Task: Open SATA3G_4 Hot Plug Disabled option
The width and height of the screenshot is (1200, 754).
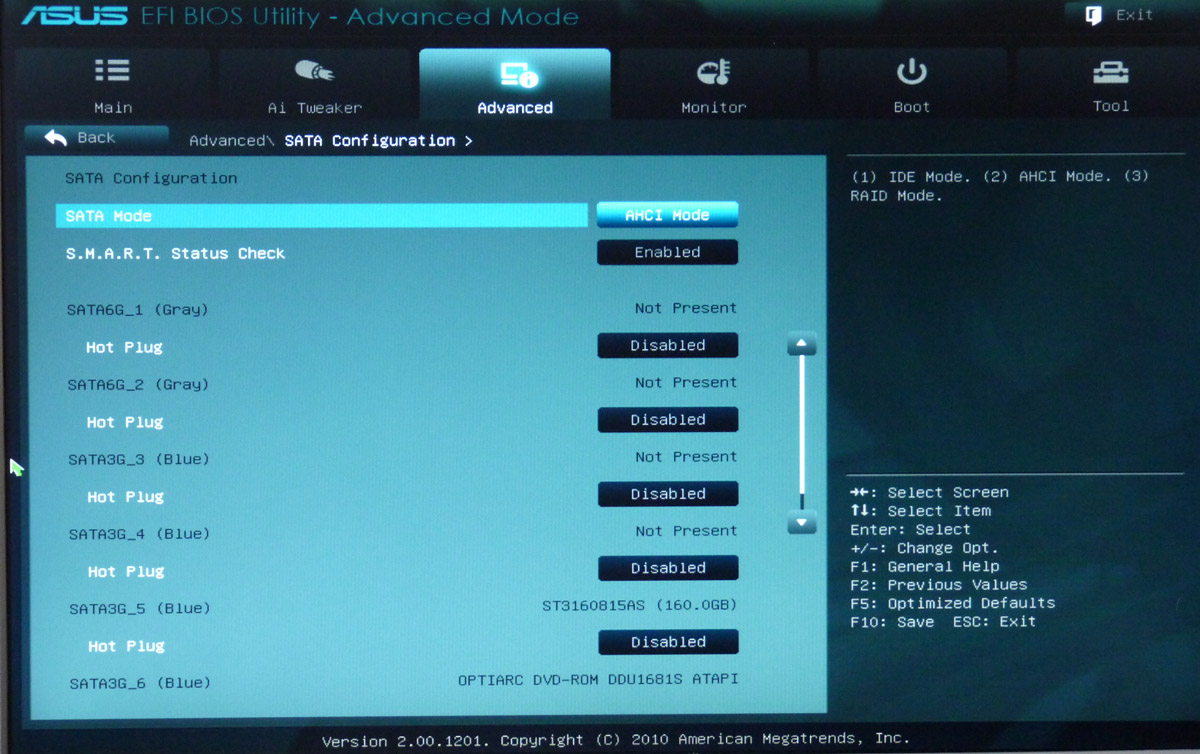Action: pyautogui.click(x=668, y=568)
